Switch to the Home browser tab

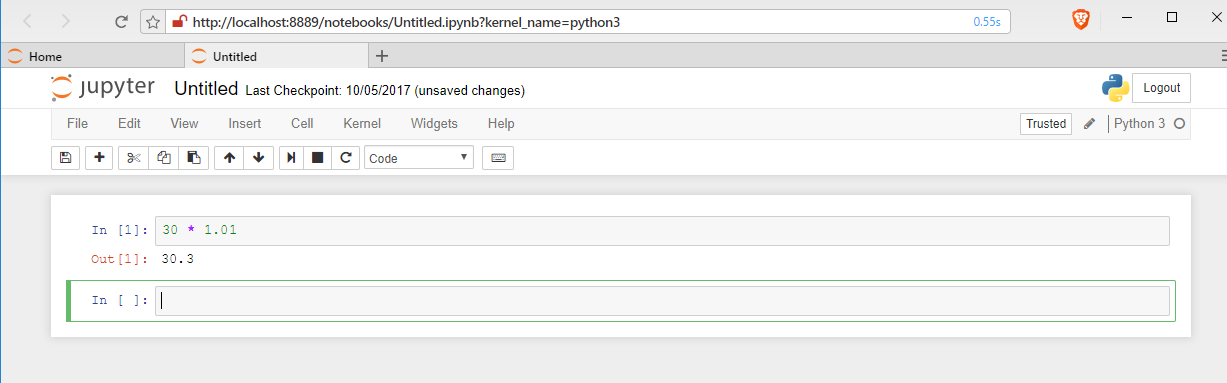click(92, 56)
